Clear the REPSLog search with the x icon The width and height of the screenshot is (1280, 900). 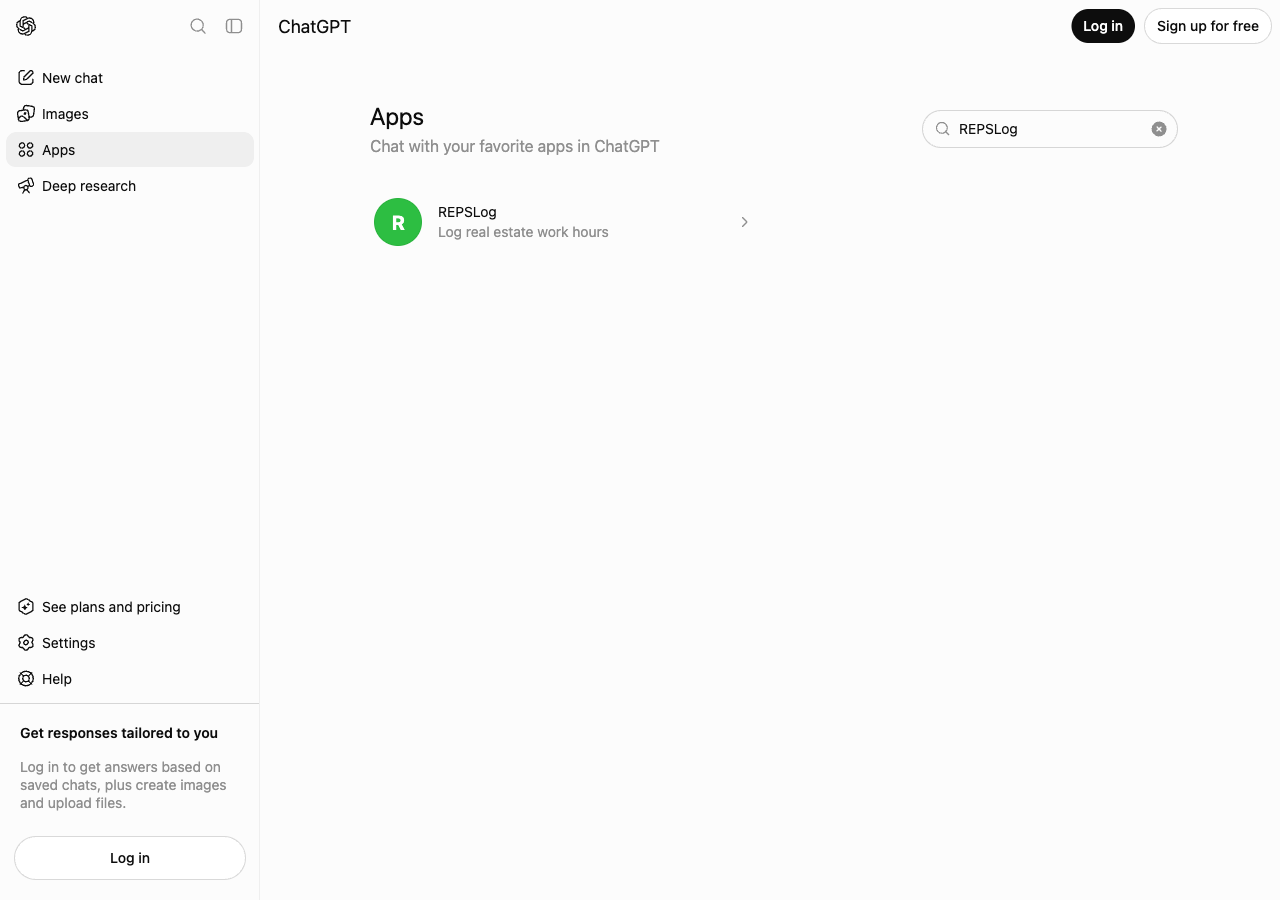pyautogui.click(x=1159, y=129)
